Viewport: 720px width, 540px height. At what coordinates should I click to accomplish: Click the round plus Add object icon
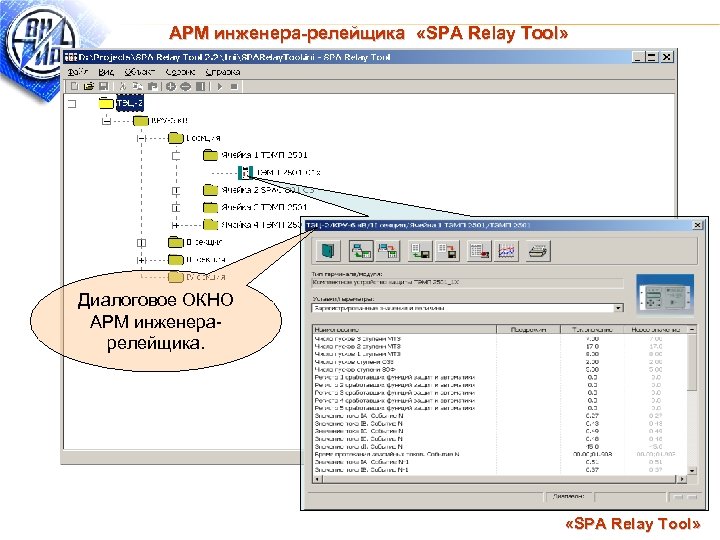[x=171, y=86]
